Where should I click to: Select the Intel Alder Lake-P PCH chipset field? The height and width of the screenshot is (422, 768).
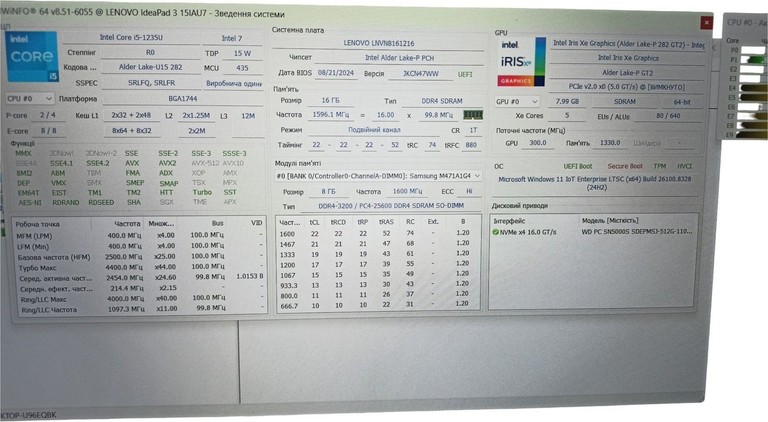point(399,58)
